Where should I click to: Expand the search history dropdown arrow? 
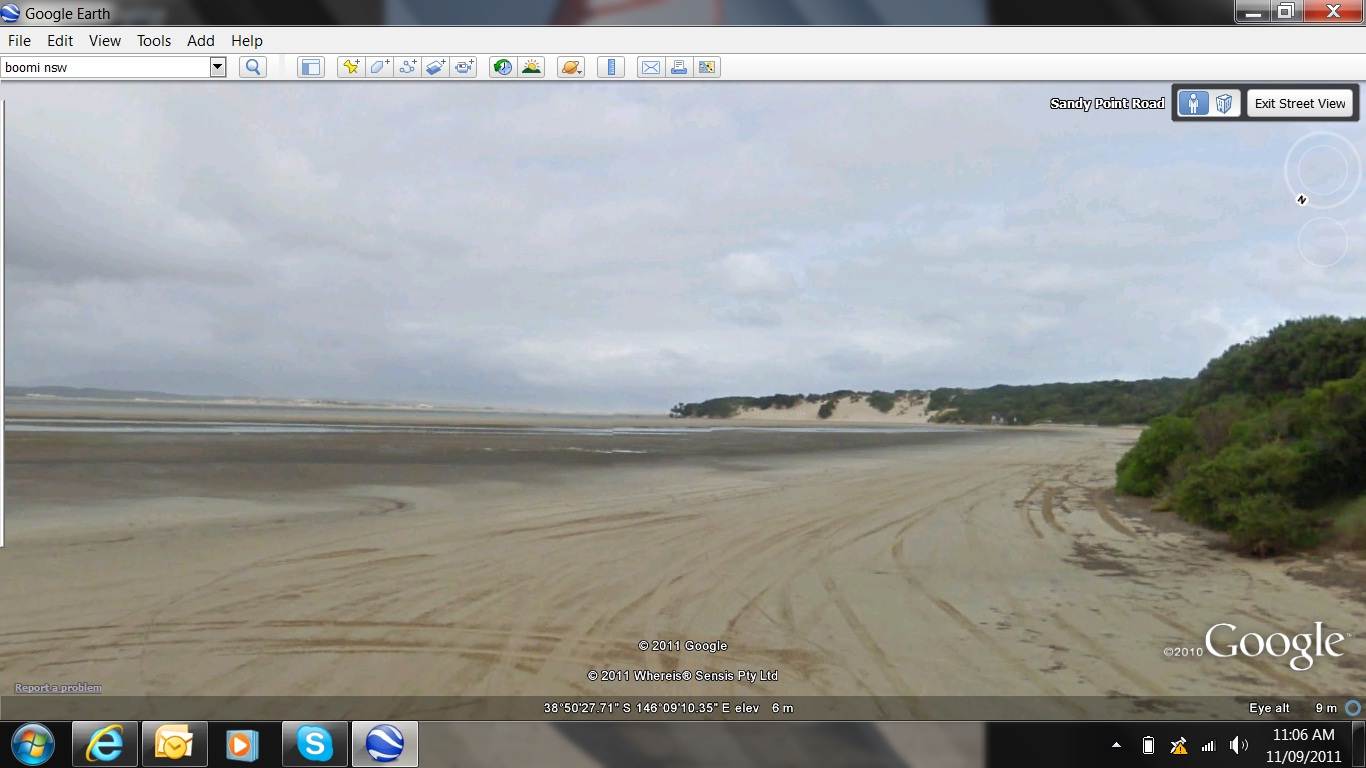218,67
